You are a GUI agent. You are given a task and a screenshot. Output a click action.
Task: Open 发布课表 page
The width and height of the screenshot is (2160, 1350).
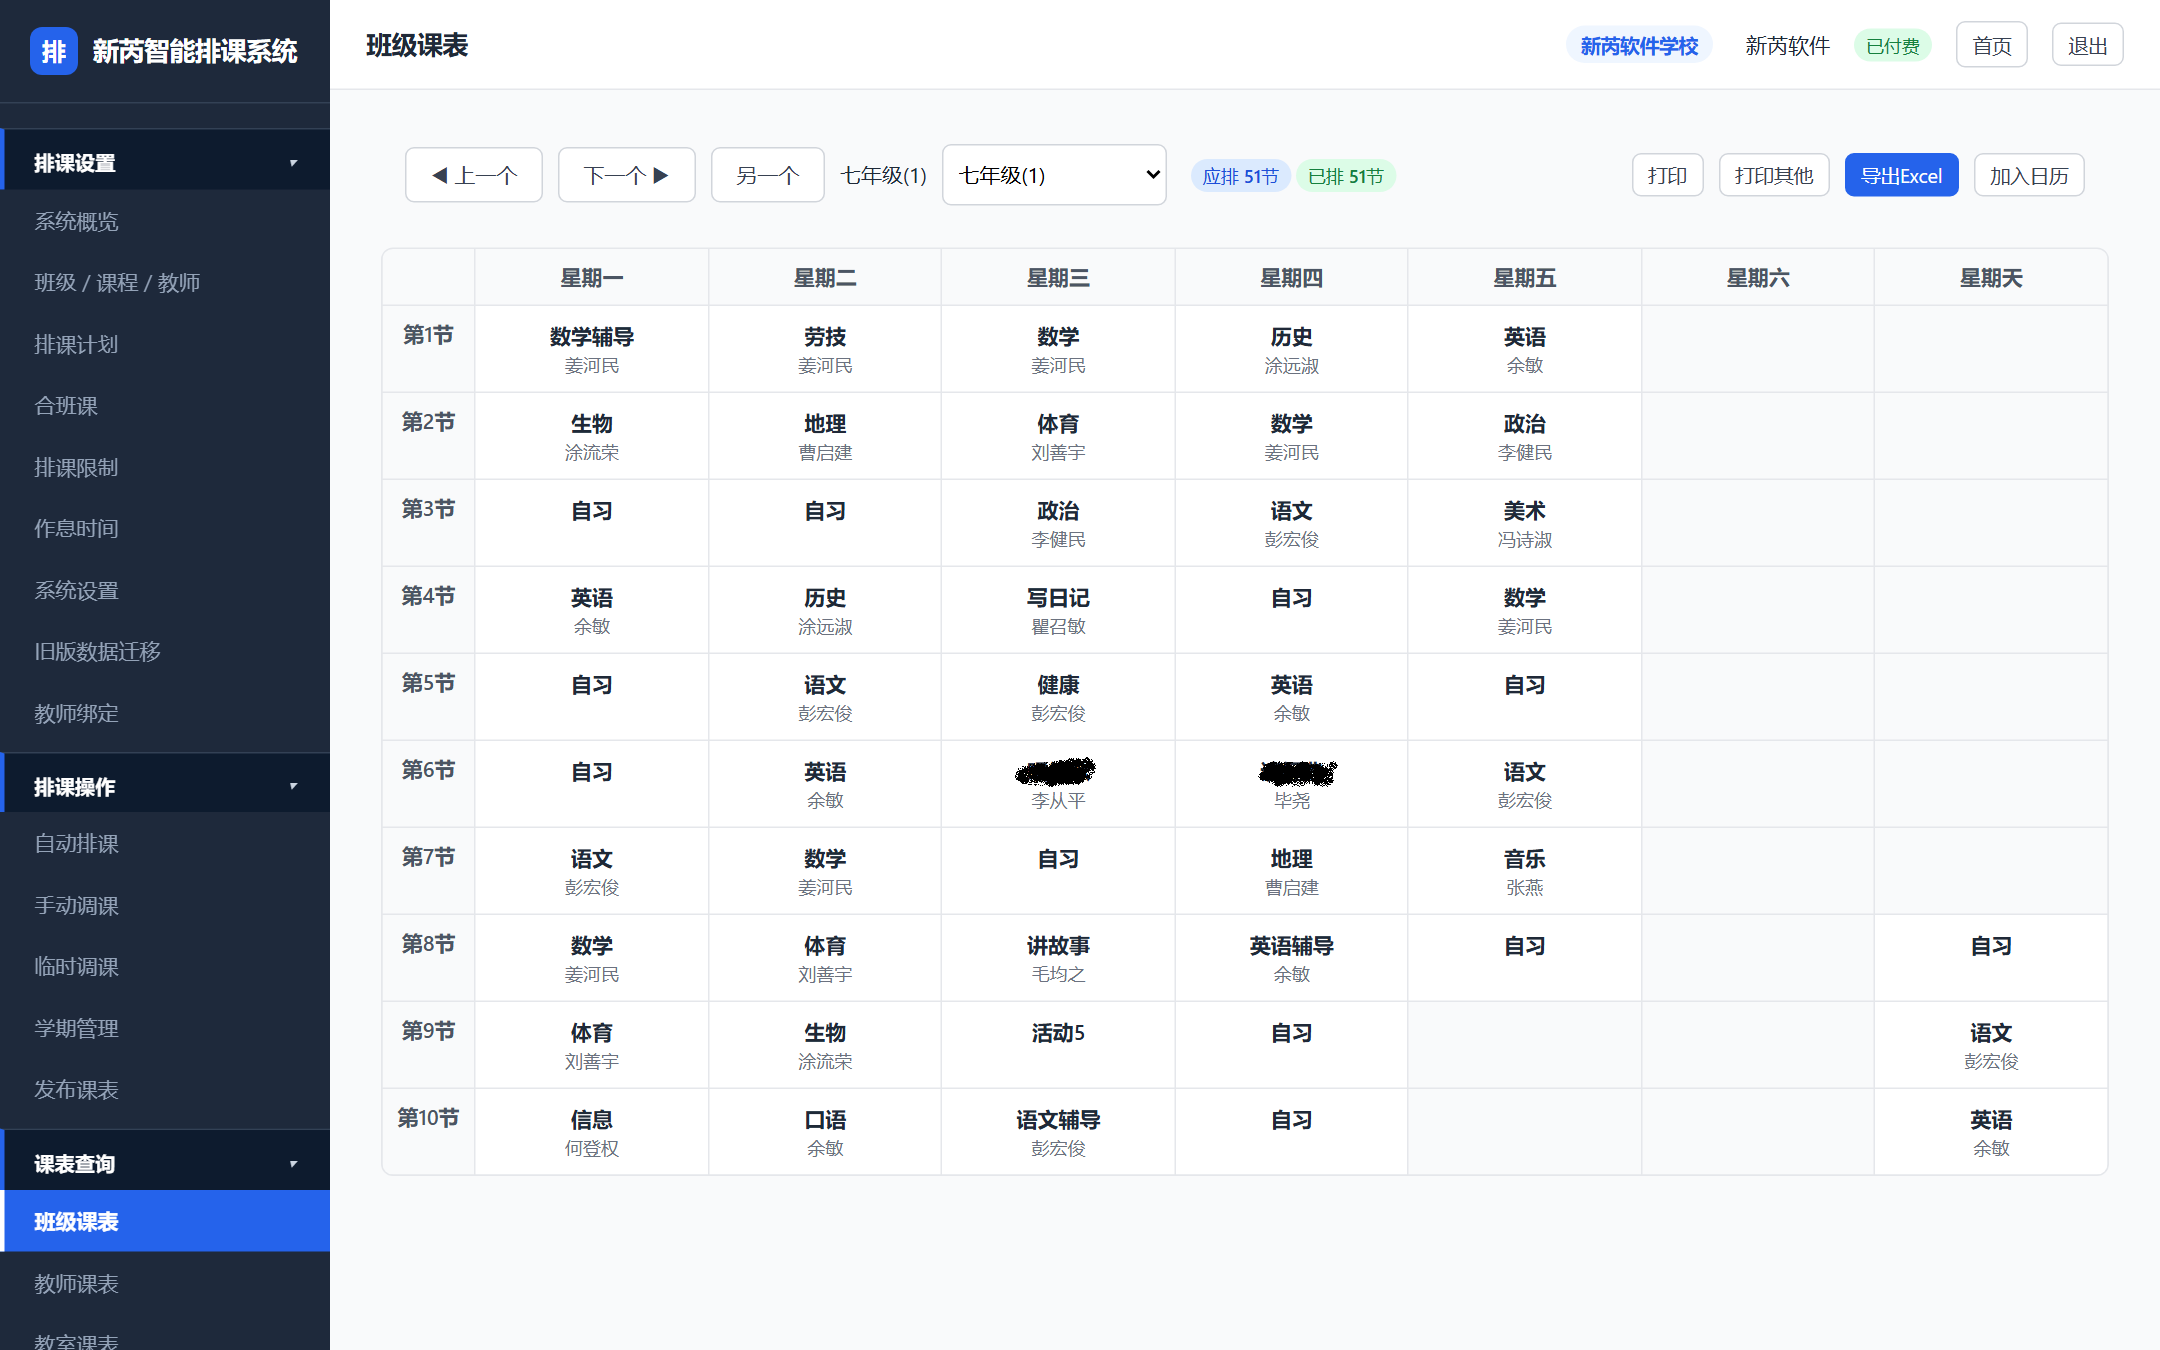pos(165,1090)
